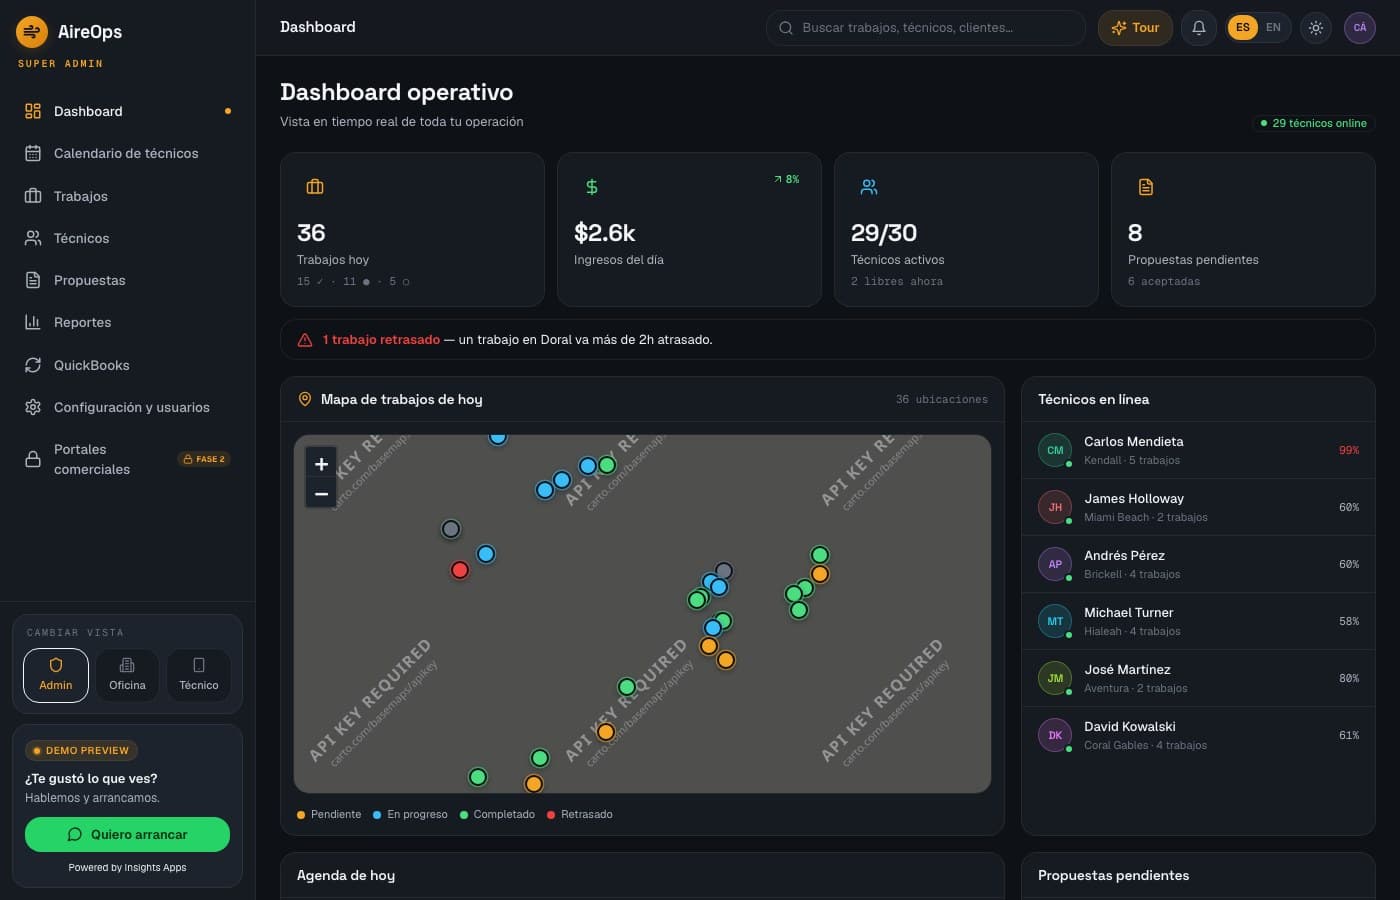Click the document icon in Propuestas pendientes card
The image size is (1400, 900).
(1146, 187)
